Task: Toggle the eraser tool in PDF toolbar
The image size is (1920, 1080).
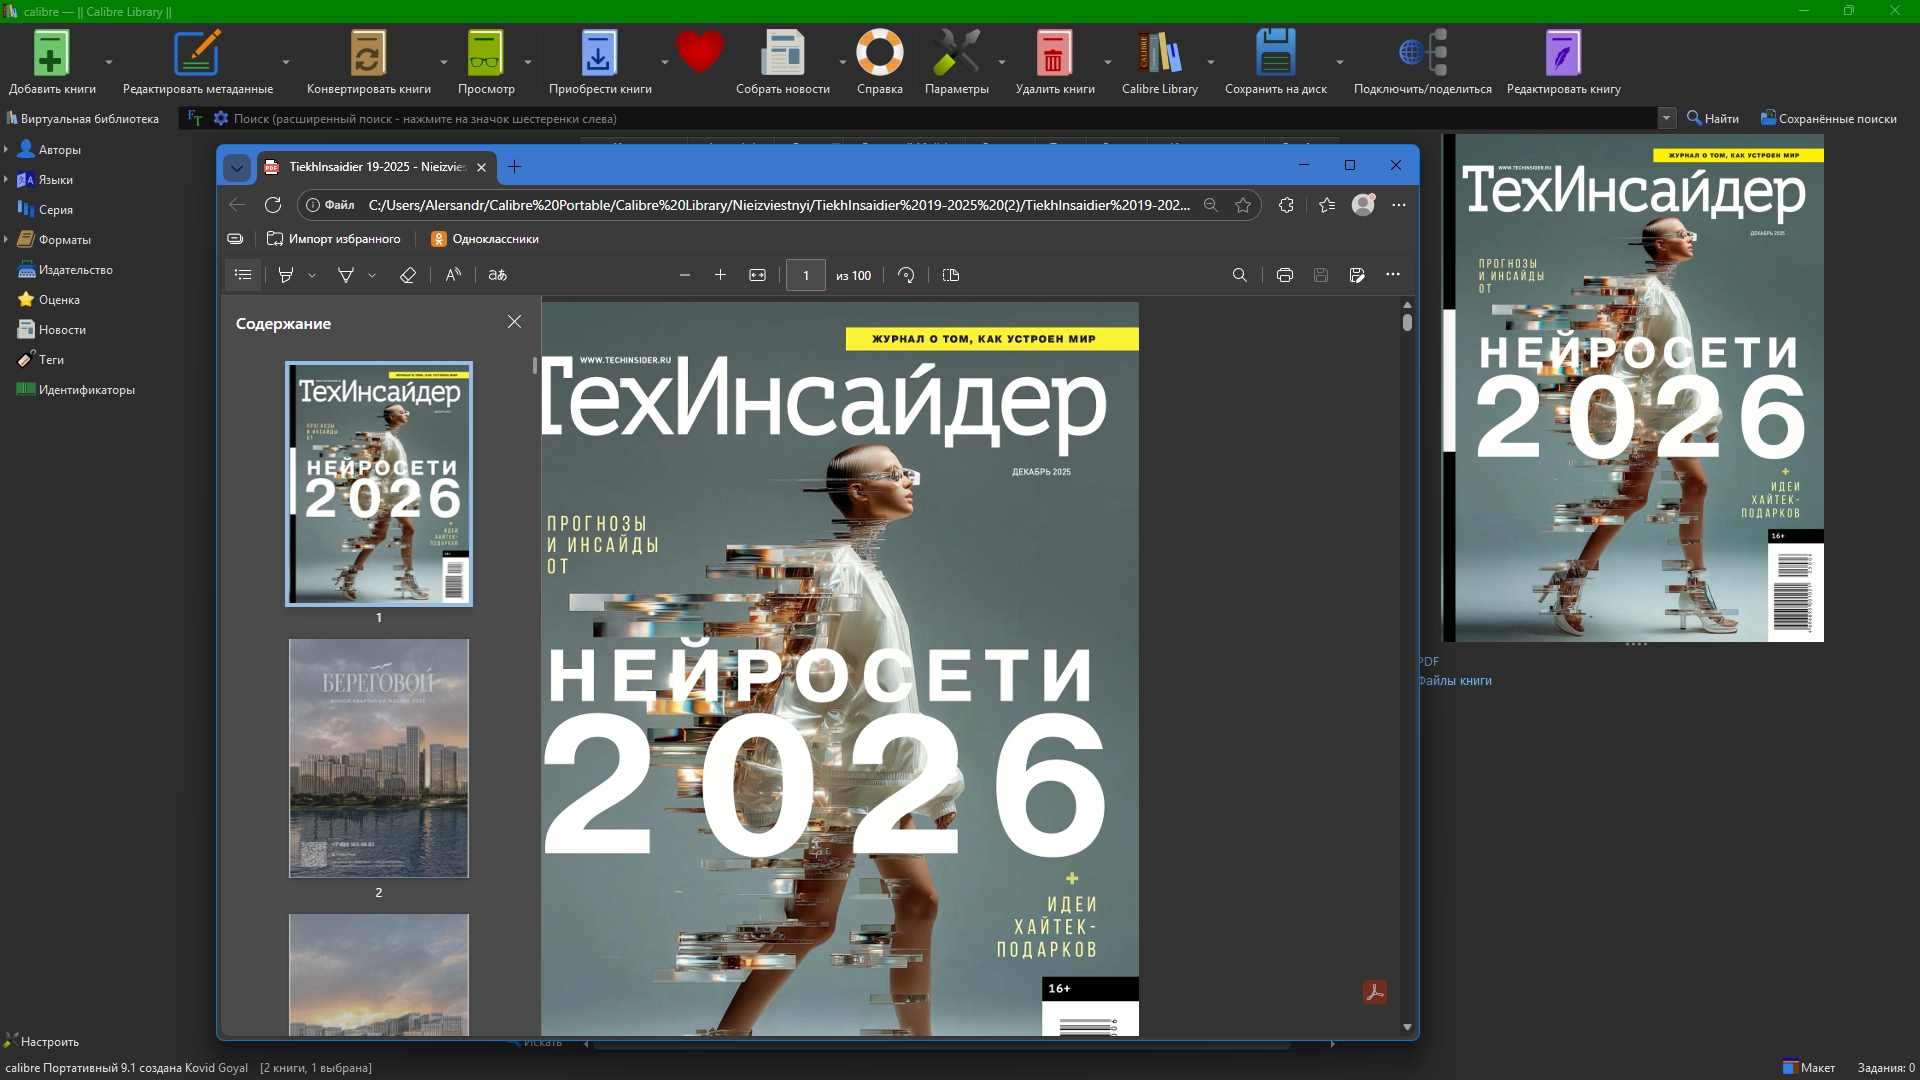Action: pyautogui.click(x=407, y=275)
